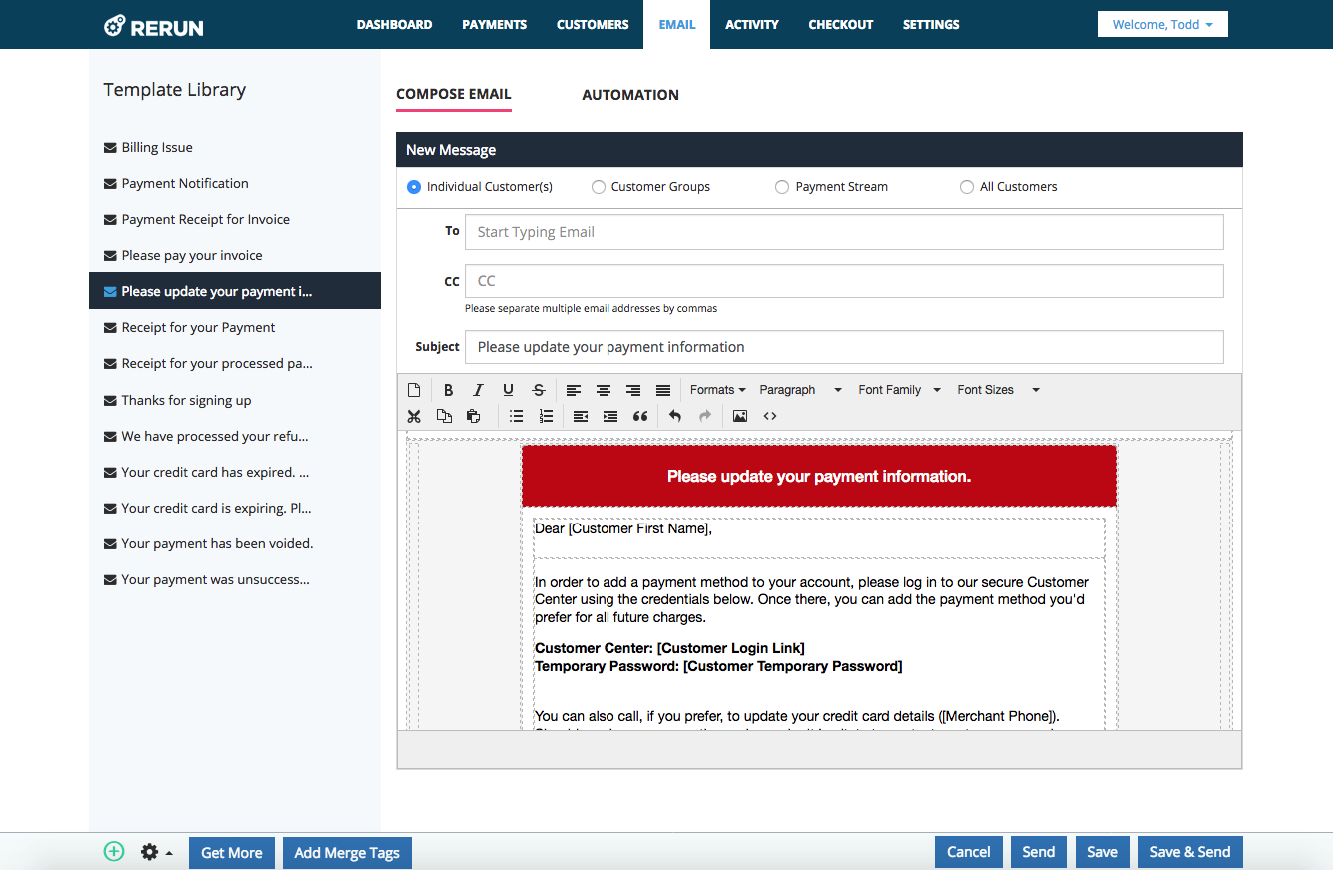
Task: Click the undo arrow
Action: click(675, 416)
